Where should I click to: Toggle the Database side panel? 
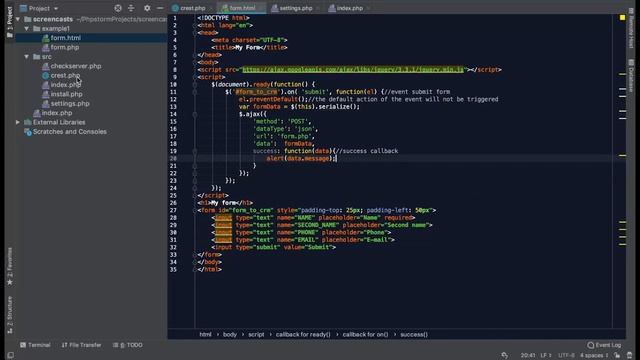pos(631,76)
